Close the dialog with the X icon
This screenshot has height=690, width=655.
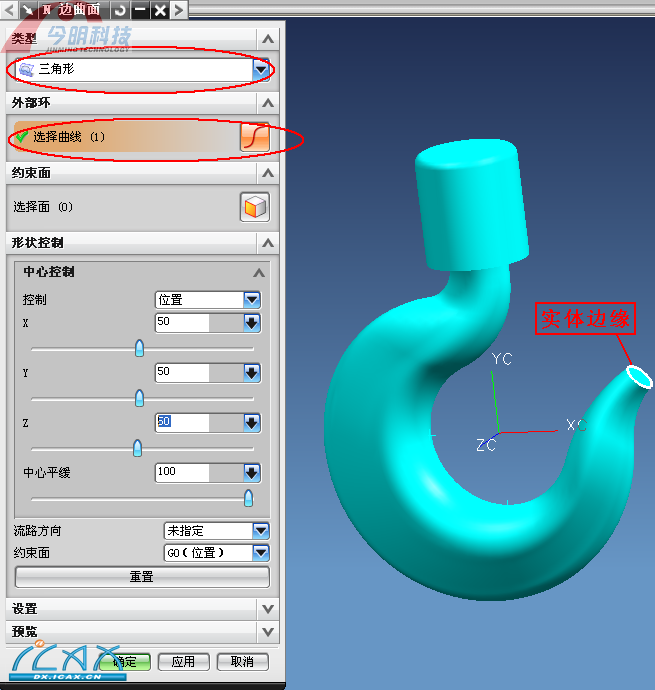[160, 10]
